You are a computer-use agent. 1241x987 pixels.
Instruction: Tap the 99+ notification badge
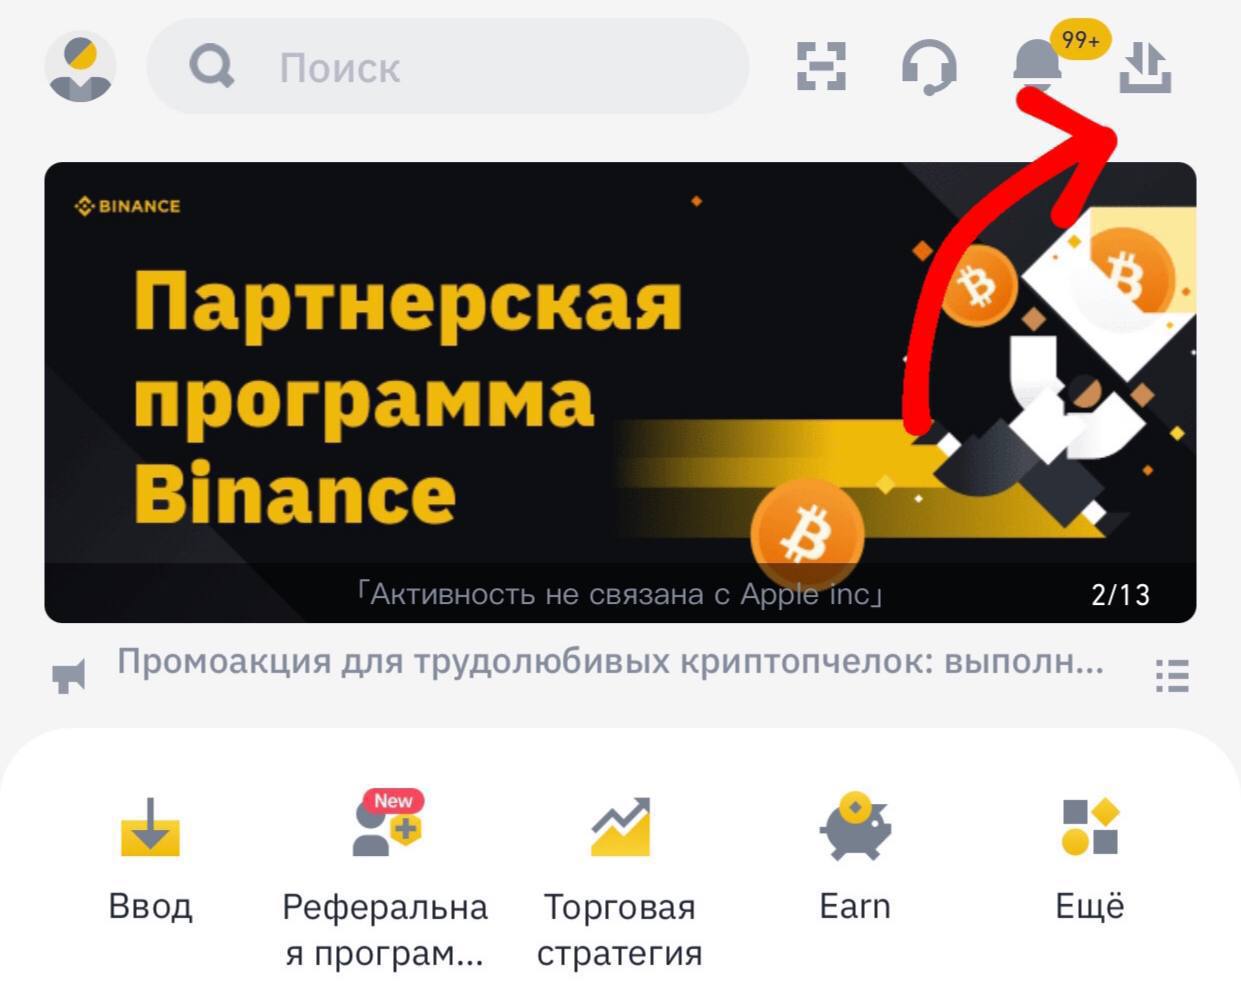coord(1081,40)
